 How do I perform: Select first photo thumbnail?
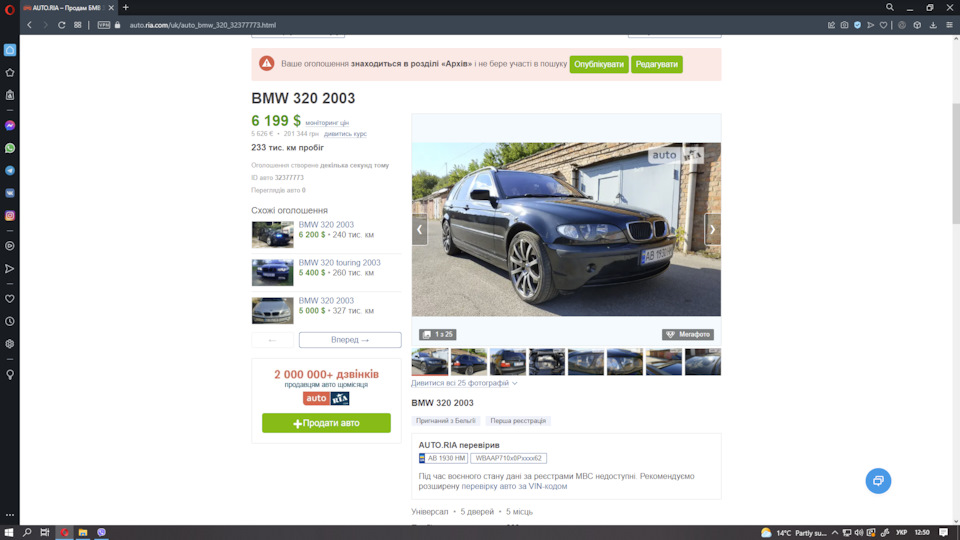point(430,362)
